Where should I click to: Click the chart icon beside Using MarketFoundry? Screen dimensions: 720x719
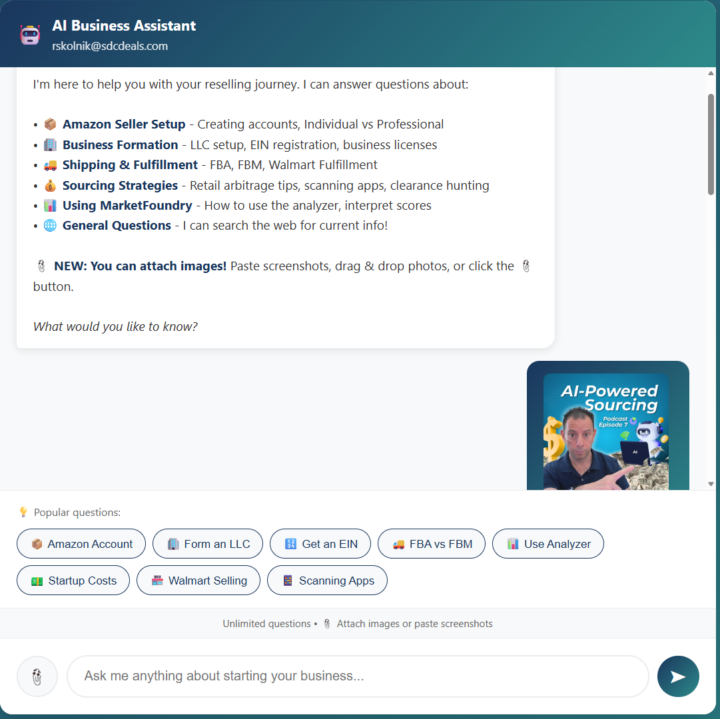(x=50, y=205)
